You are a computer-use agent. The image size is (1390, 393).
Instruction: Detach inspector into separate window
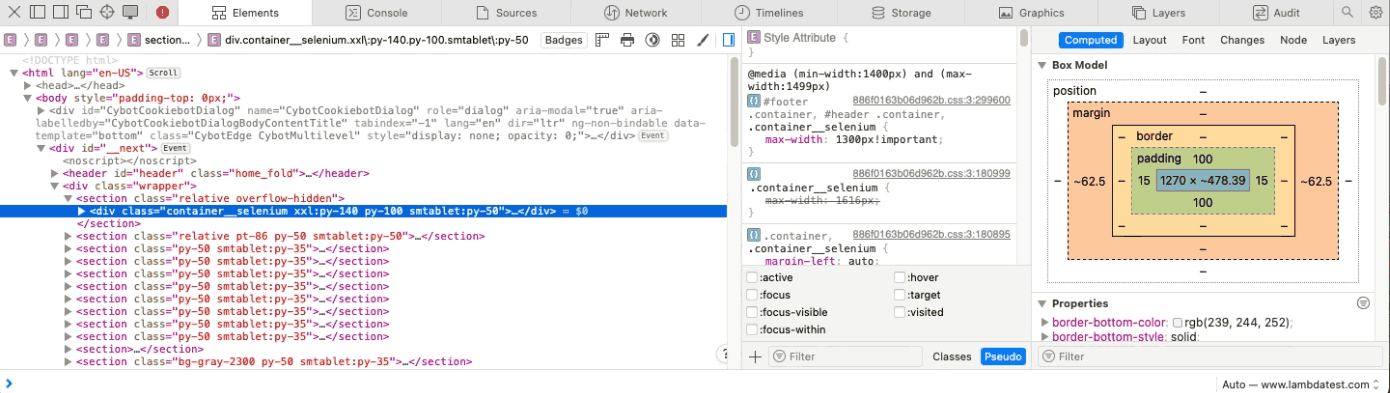[83, 12]
